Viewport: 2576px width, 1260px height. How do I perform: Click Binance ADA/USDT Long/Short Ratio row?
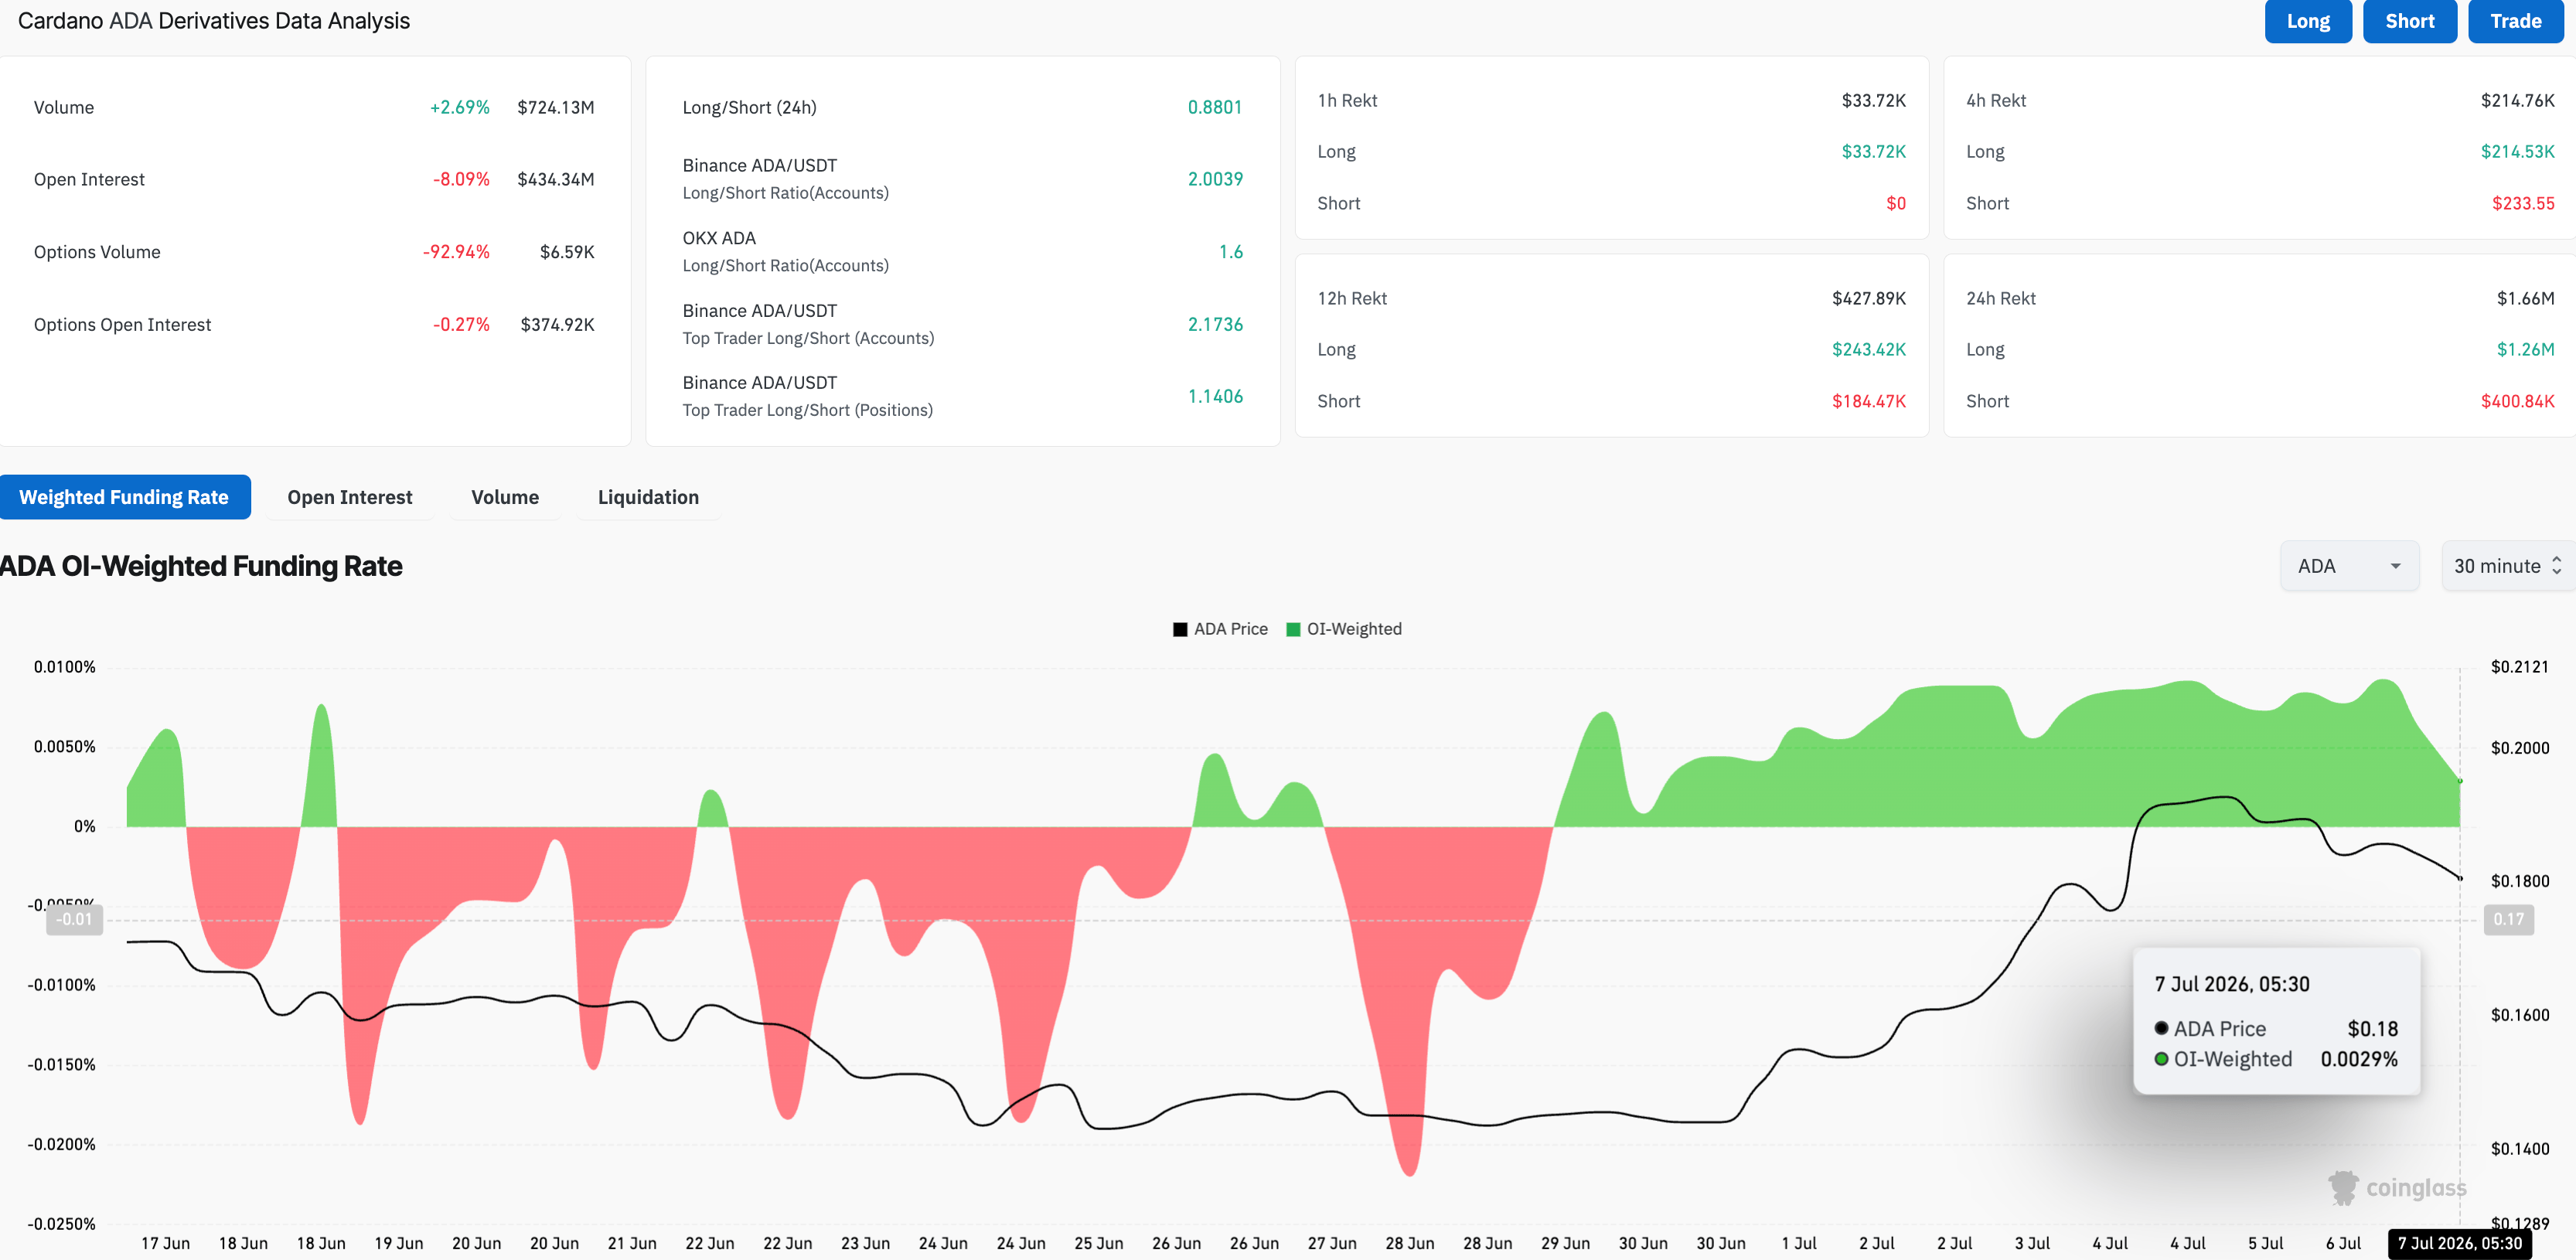[x=962, y=179]
